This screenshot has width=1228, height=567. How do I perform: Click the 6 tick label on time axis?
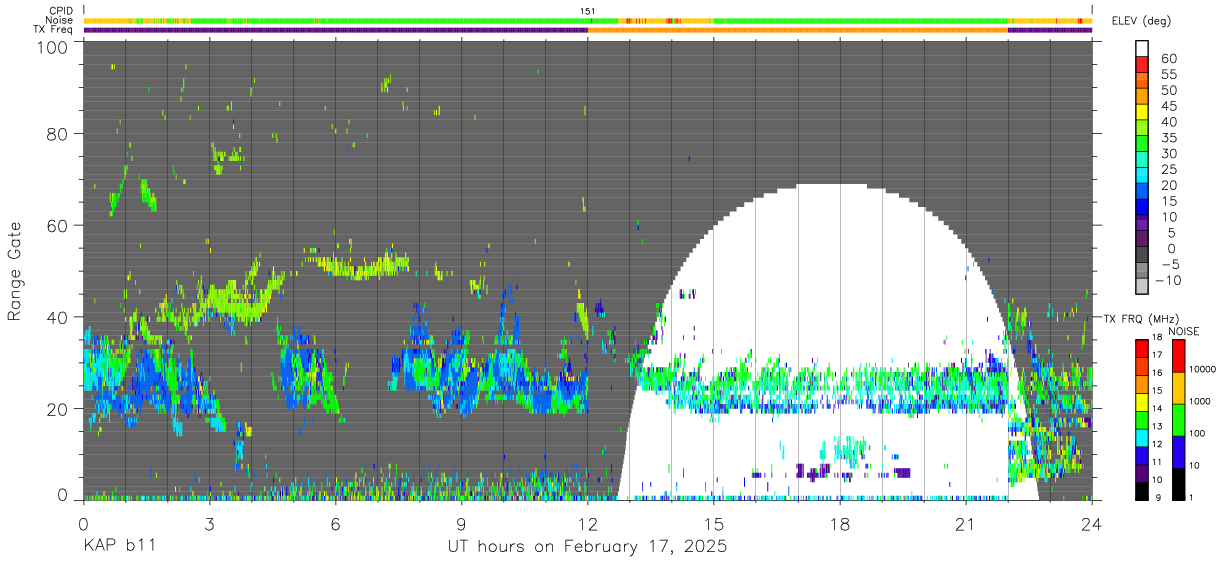pyautogui.click(x=335, y=523)
